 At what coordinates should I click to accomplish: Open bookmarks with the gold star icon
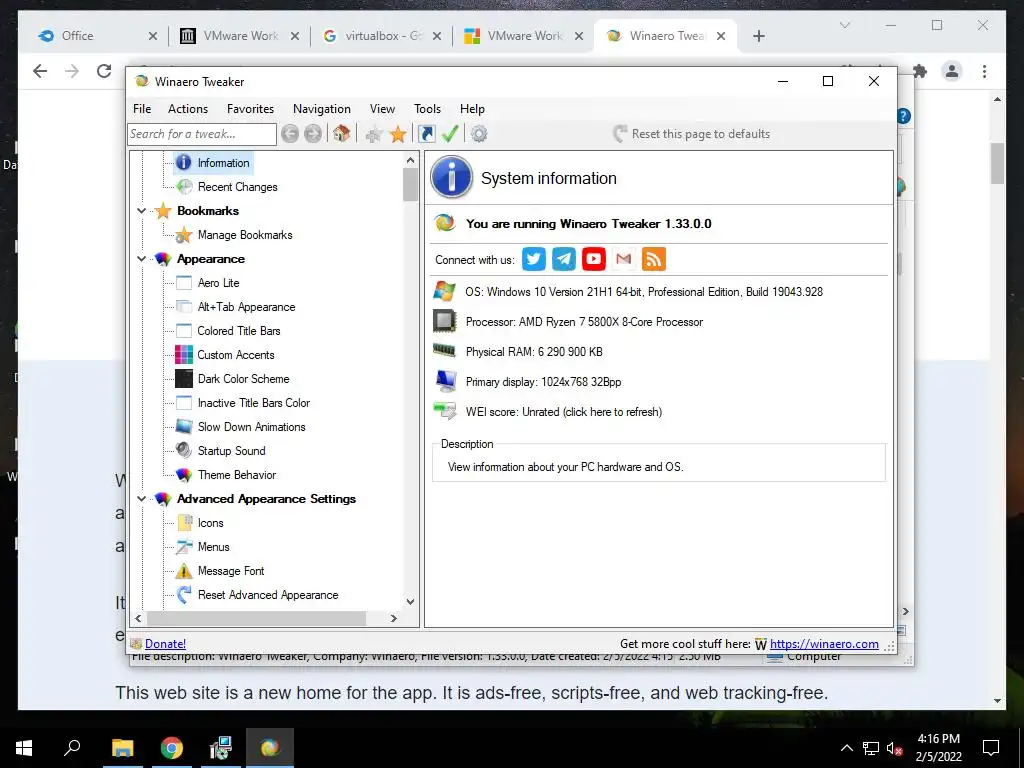[x=398, y=135]
